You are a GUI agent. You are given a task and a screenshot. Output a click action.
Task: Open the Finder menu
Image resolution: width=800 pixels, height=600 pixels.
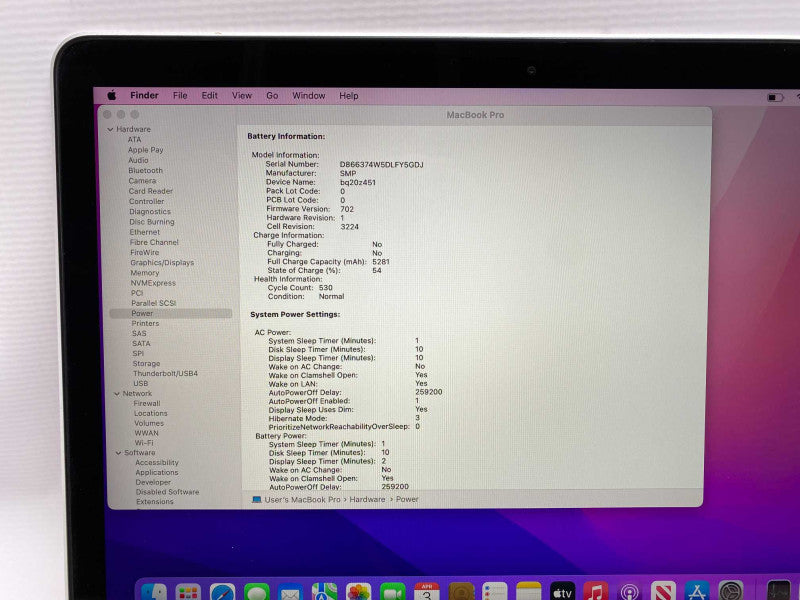(x=144, y=95)
